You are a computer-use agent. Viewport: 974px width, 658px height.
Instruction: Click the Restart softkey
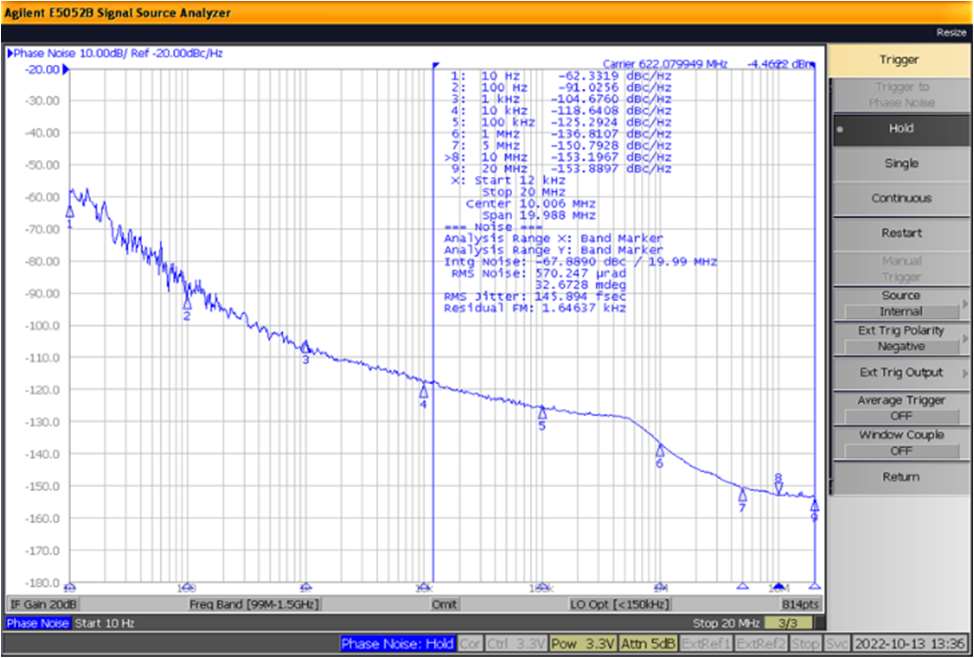point(900,233)
